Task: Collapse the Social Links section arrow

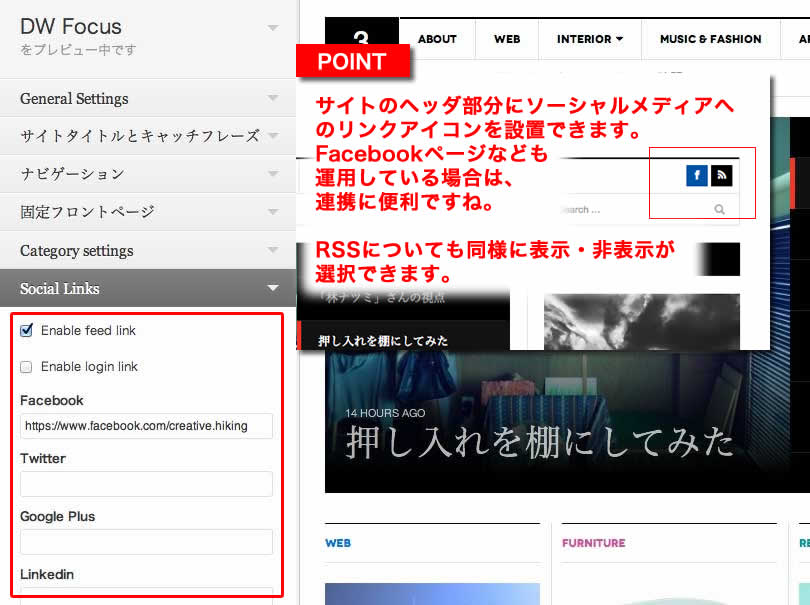Action: [x=273, y=288]
